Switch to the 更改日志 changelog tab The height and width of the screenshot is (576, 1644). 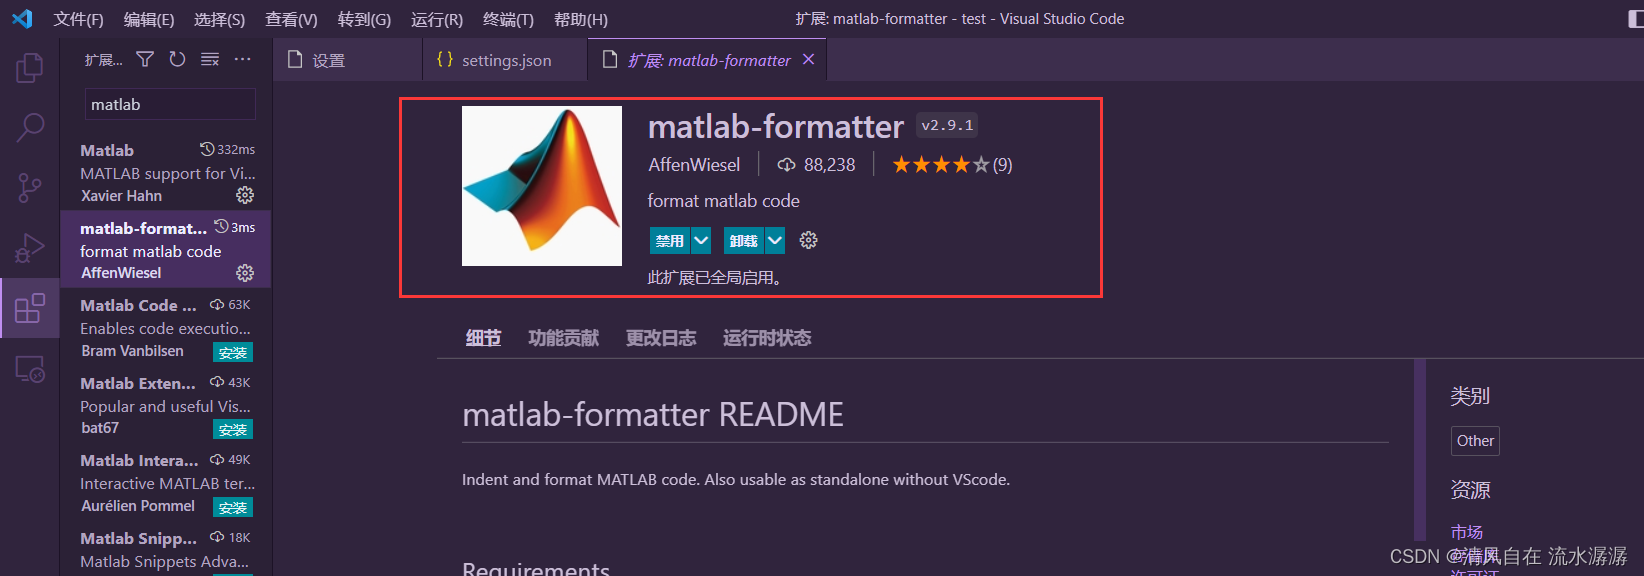coord(661,338)
